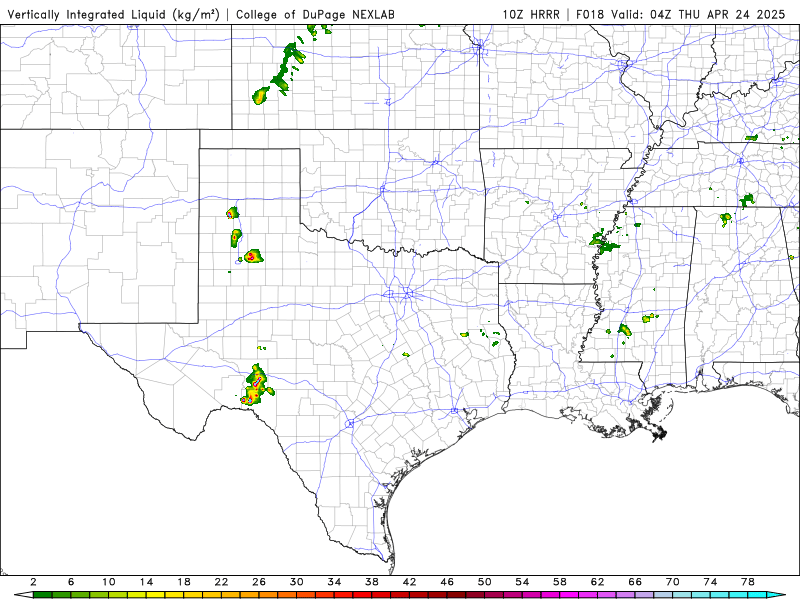Viewport: 800px width, 600px height.
Task: Click the legend value '46'
Action: 447,582
